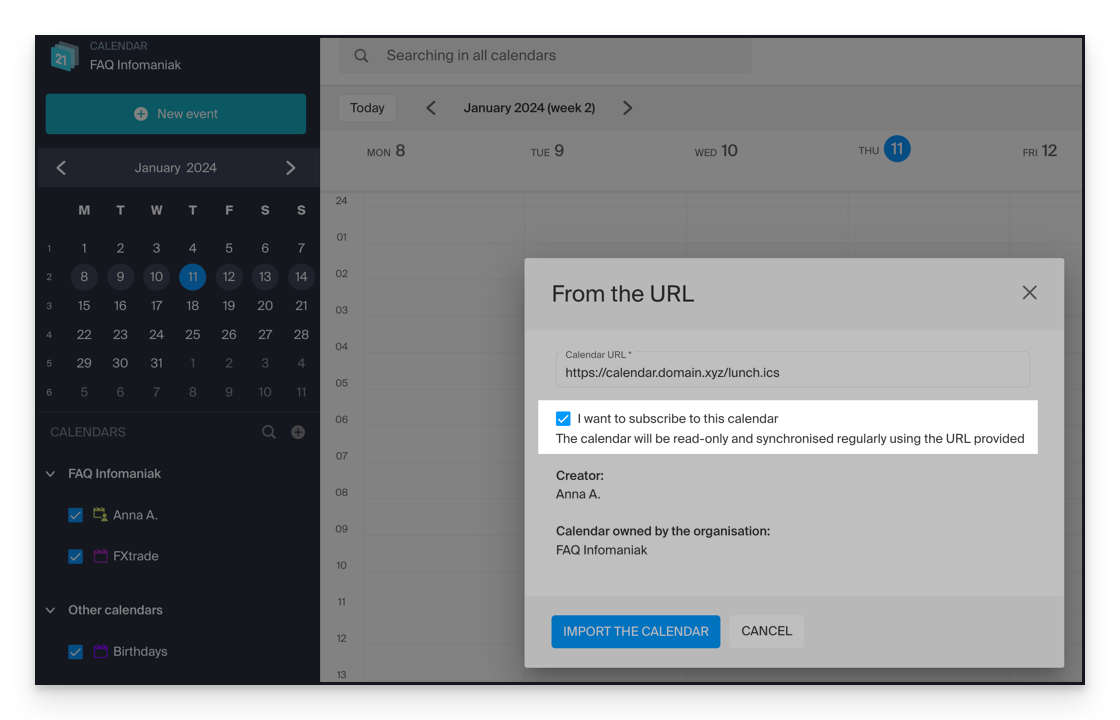Image resolution: width=1120 pixels, height=720 pixels.
Task: Select January 15 in the mini calendar
Action: (x=84, y=306)
